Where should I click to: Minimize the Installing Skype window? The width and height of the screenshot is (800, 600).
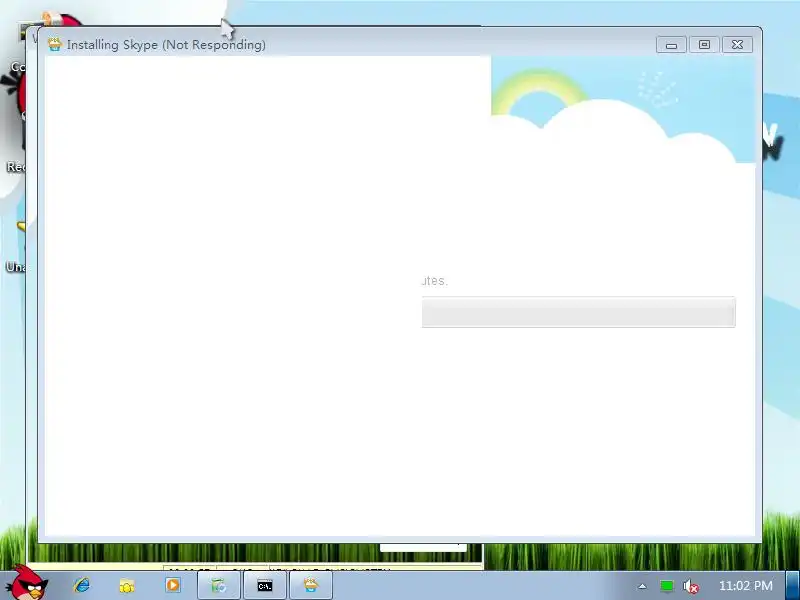tap(671, 45)
